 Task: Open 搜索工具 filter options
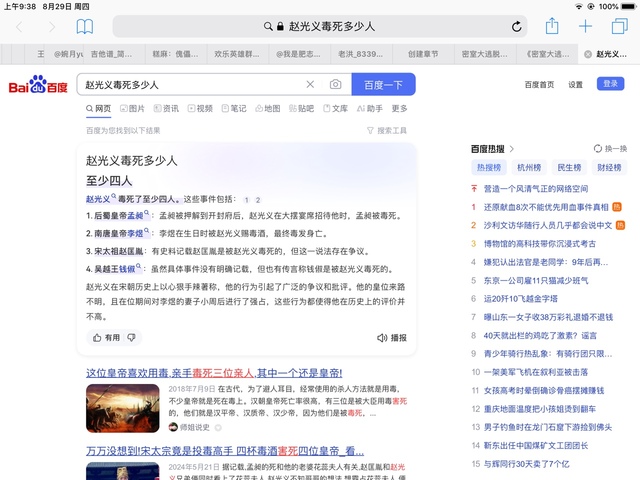(386, 130)
